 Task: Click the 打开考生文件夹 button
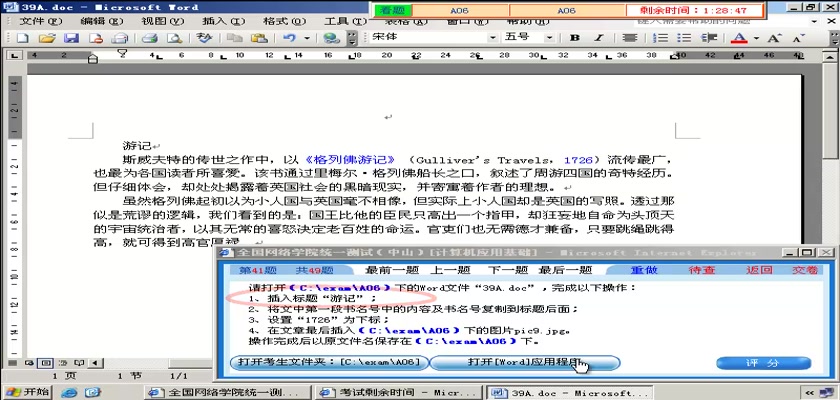pyautogui.click(x=329, y=363)
